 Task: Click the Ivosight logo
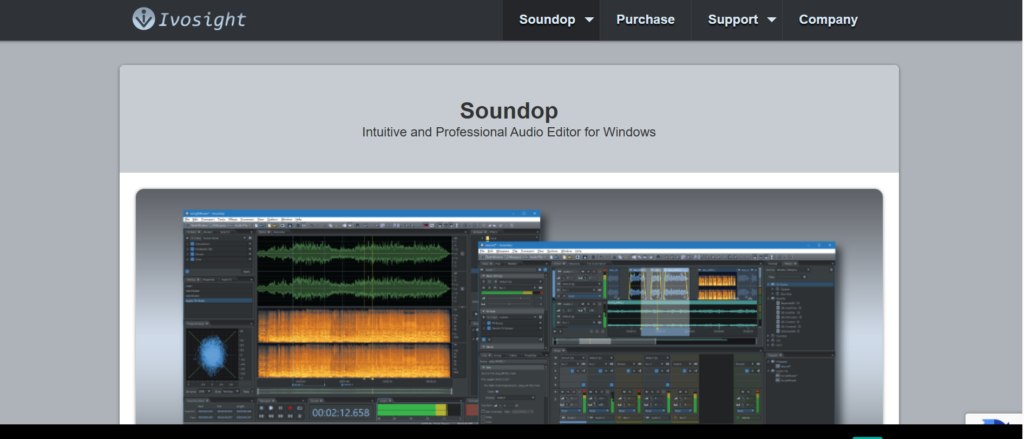tap(189, 19)
